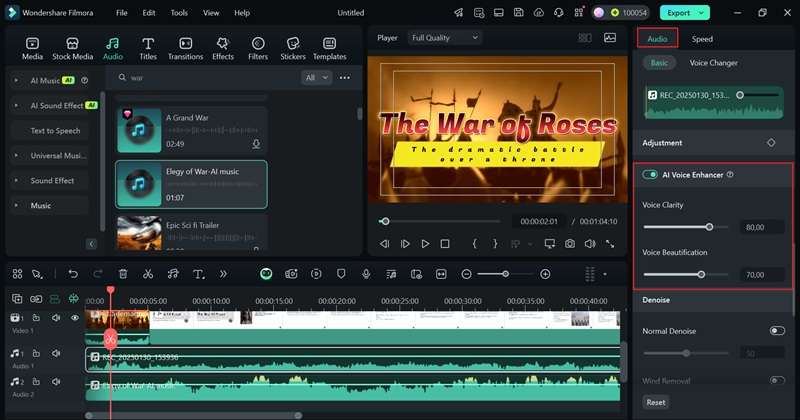
Task: Zoom in the timeline with plus icon
Action: (545, 274)
